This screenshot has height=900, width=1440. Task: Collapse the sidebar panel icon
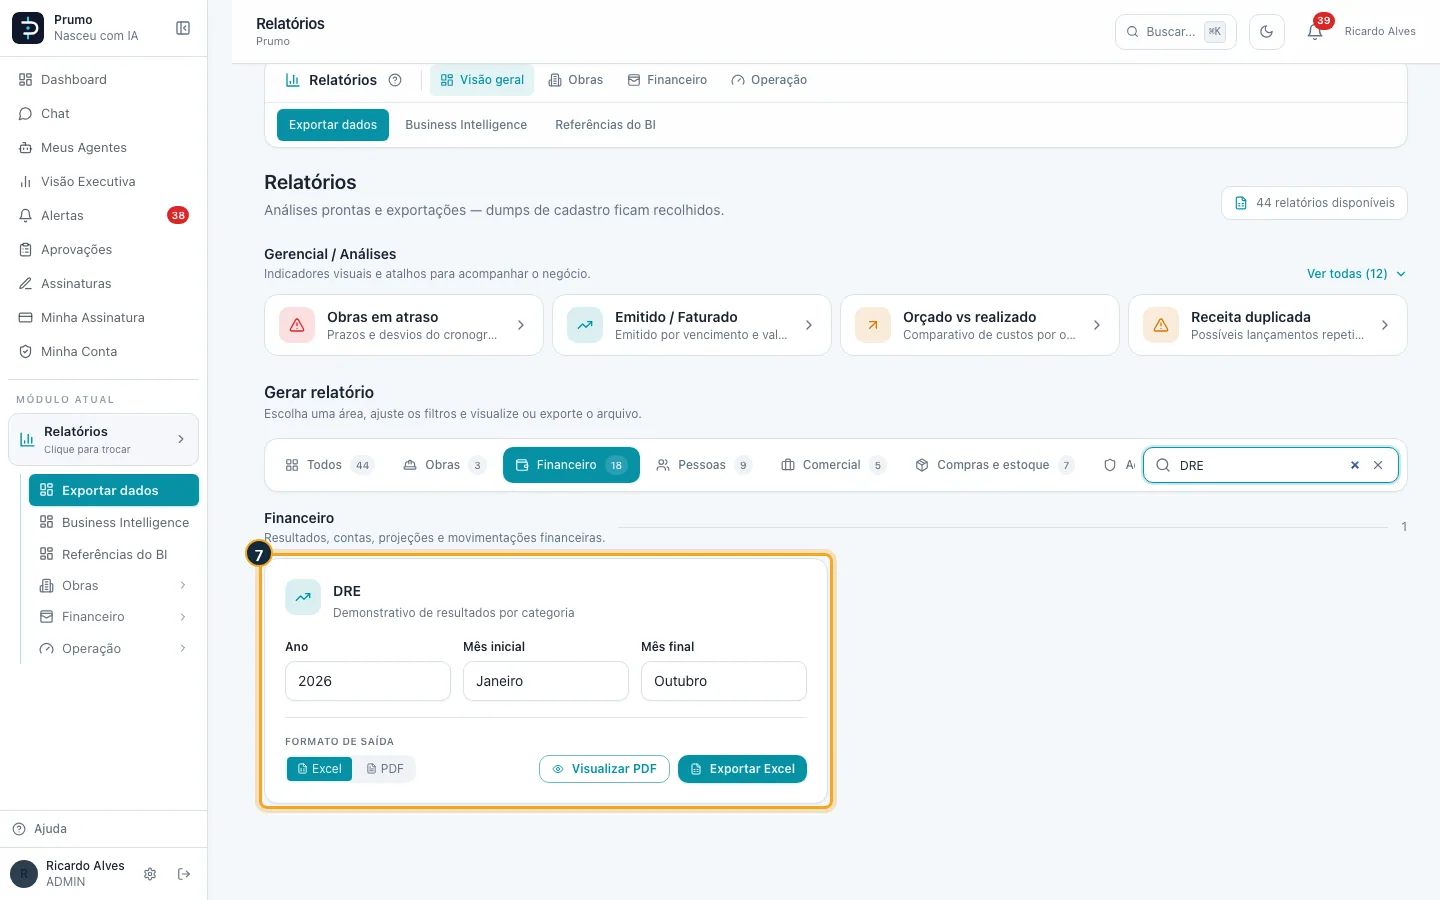(183, 28)
